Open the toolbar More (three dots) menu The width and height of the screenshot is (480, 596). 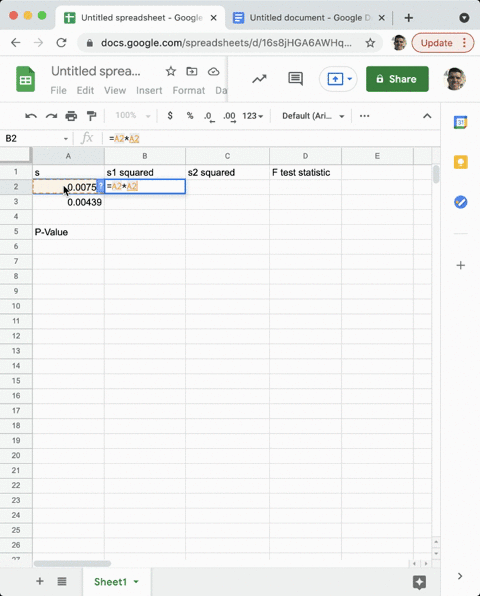[364, 116]
